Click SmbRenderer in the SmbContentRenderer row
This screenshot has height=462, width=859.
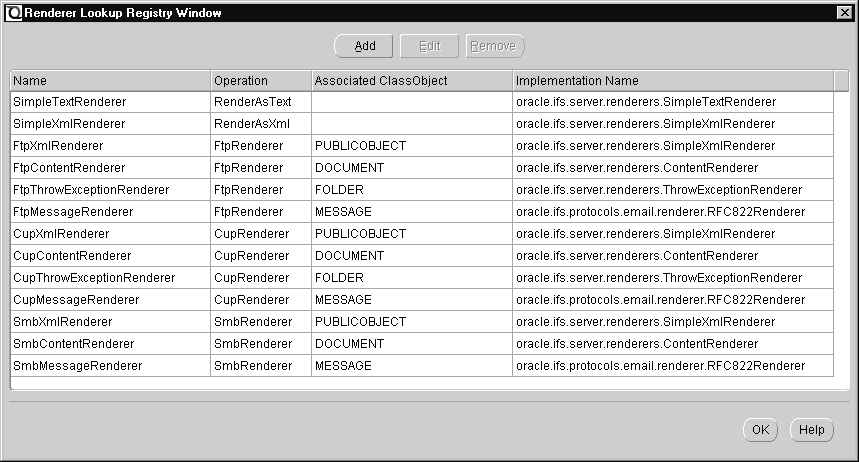[x=261, y=344]
